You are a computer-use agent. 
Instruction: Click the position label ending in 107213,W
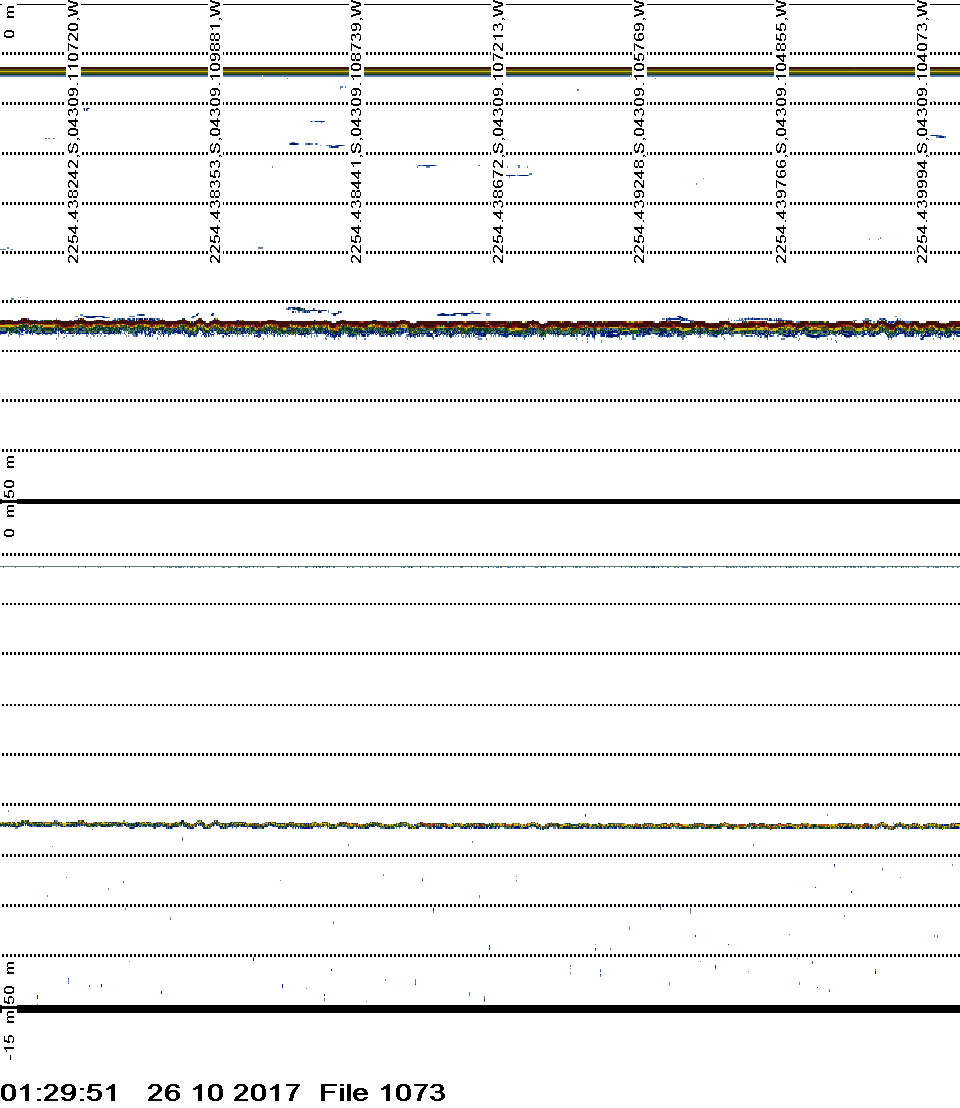pos(498,131)
